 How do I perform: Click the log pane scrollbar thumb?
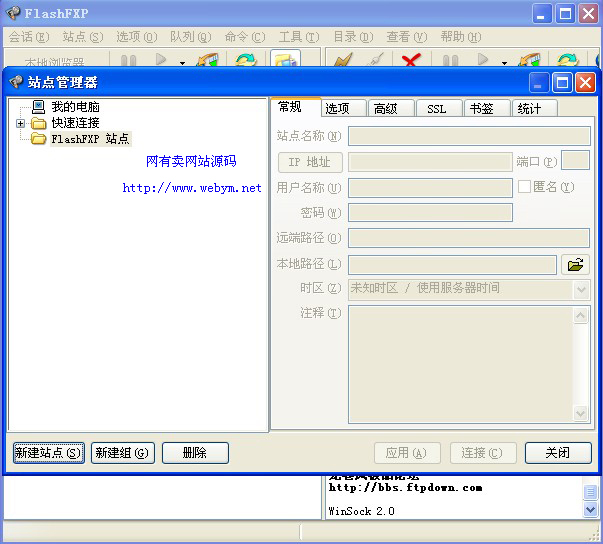click(590, 492)
